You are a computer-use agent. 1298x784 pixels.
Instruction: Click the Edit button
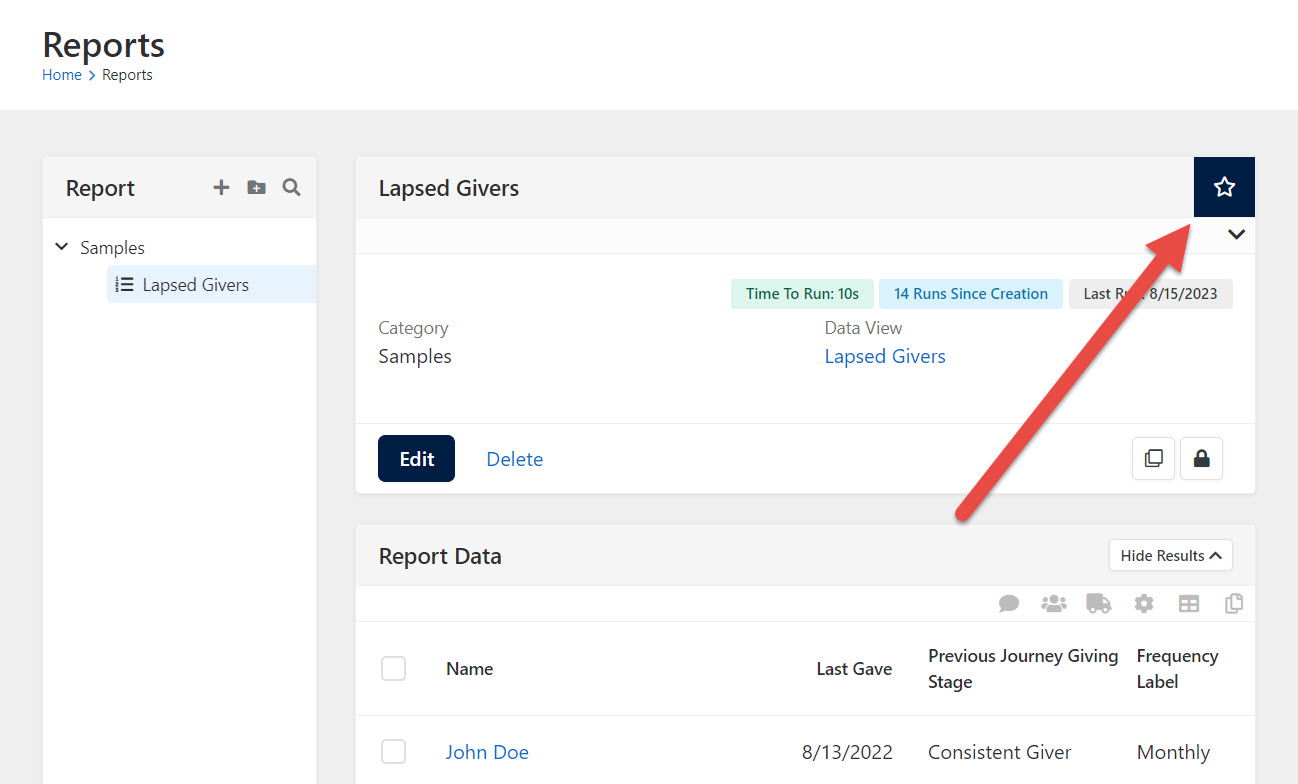[416, 458]
